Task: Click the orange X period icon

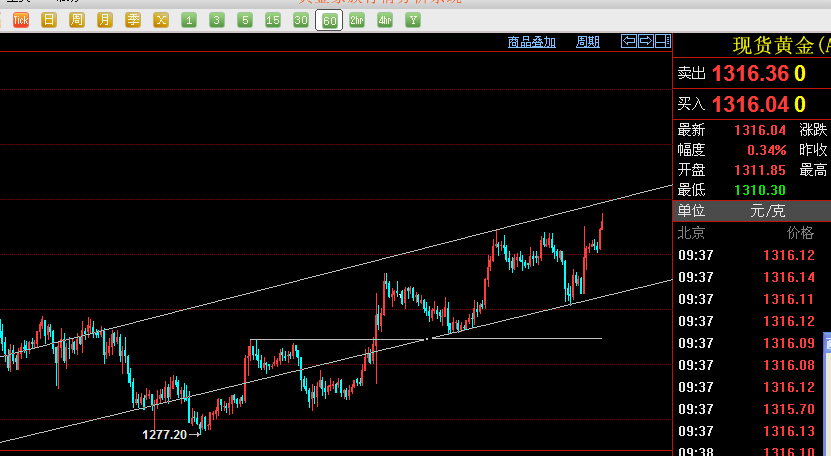Action: click(161, 20)
